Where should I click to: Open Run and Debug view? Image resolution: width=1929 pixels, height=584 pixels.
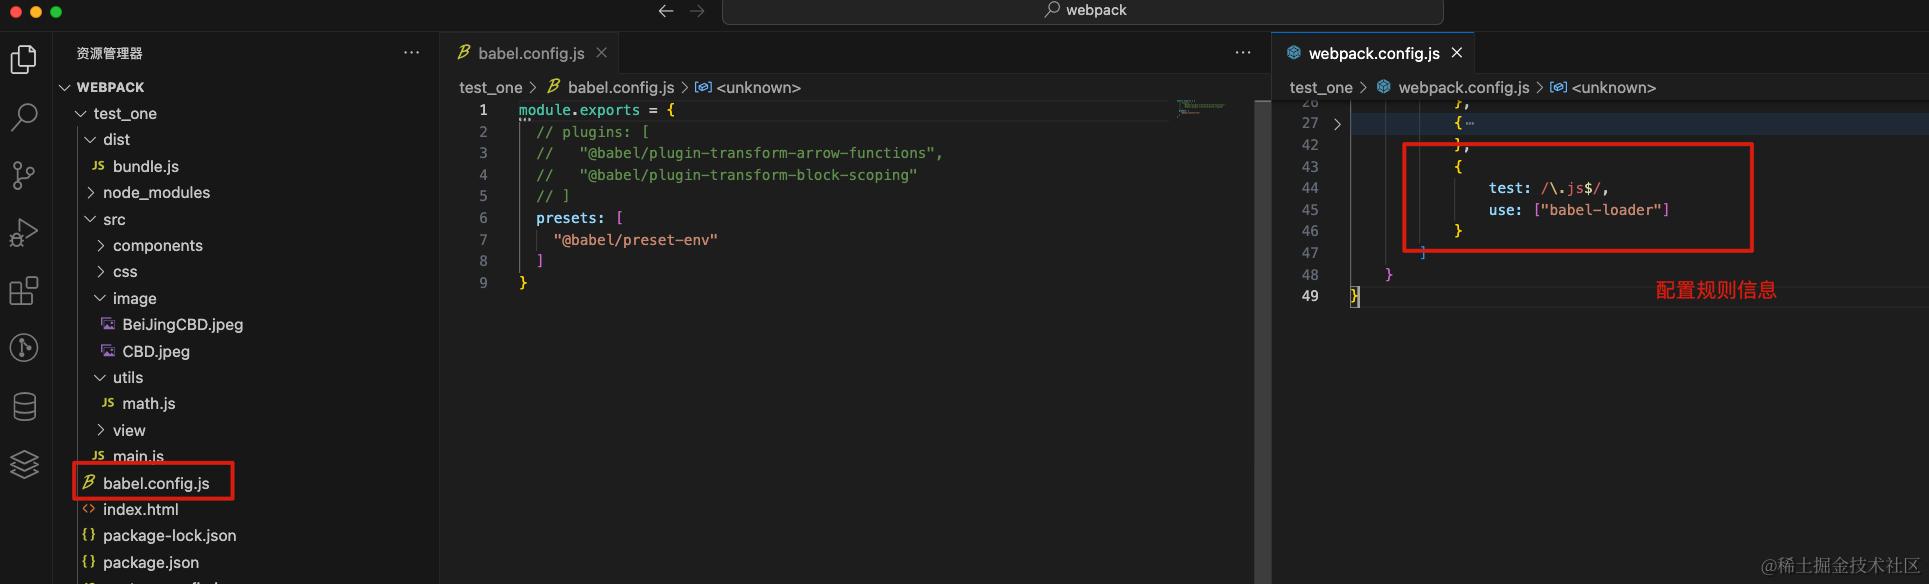pyautogui.click(x=24, y=233)
